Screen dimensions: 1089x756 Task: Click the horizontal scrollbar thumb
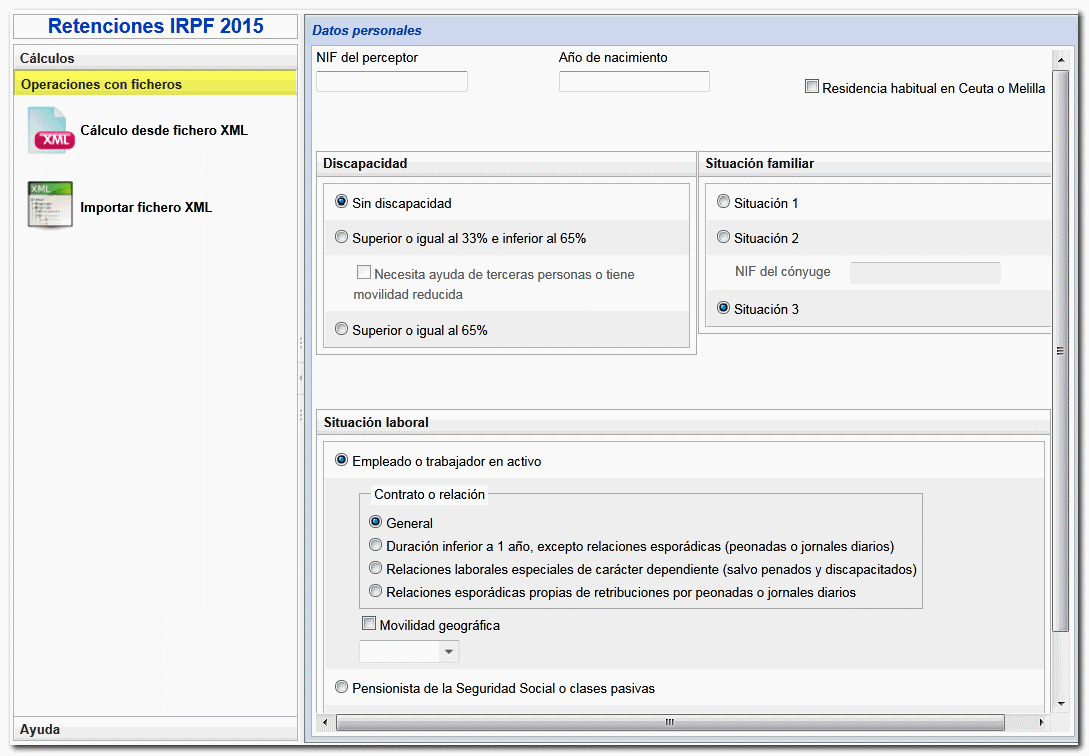670,723
